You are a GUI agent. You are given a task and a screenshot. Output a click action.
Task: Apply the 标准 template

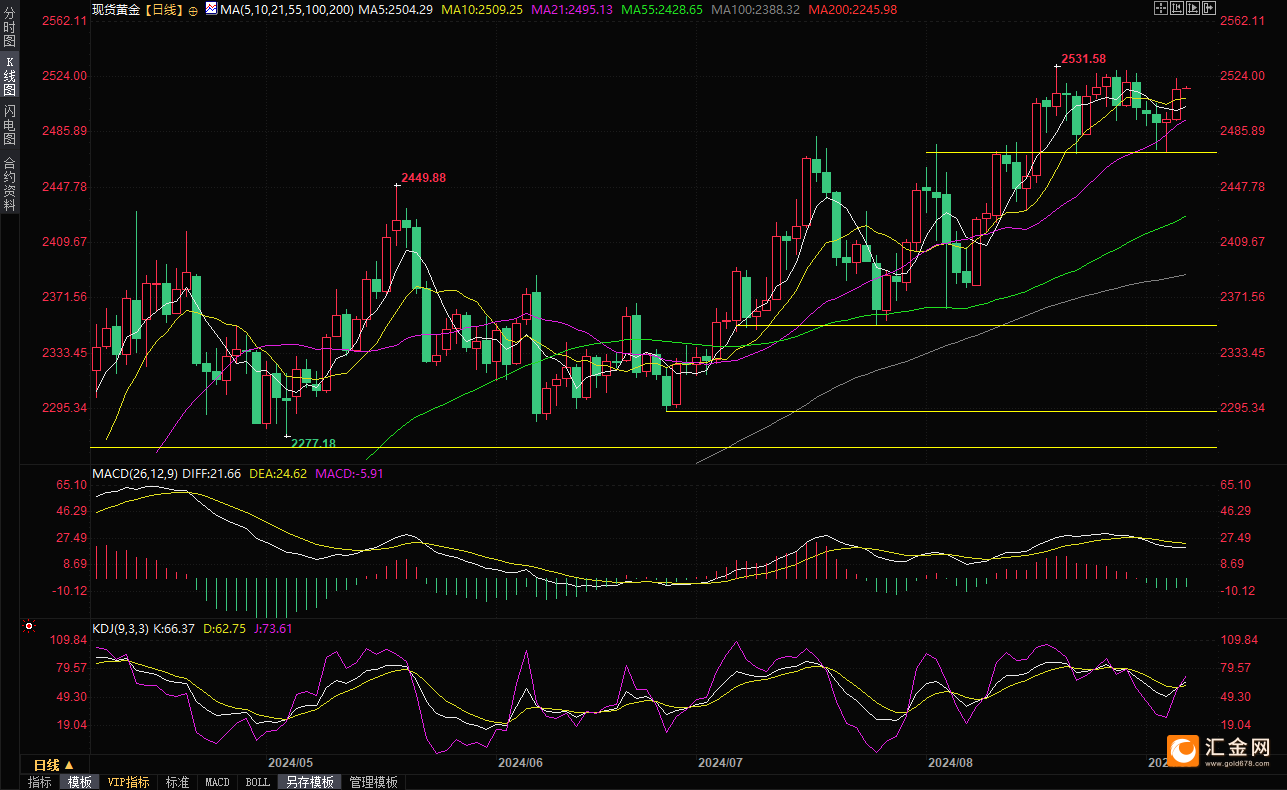(177, 782)
